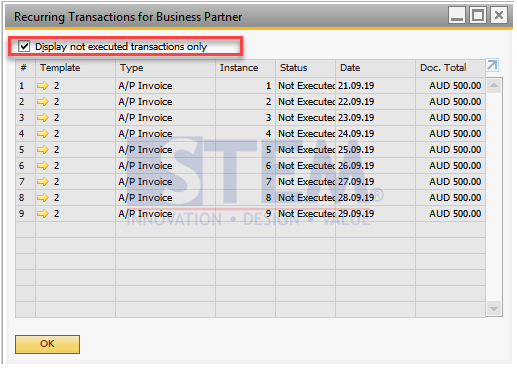The width and height of the screenshot is (517, 369).
Task: Click the Doc. Total column header
Action: coord(450,68)
